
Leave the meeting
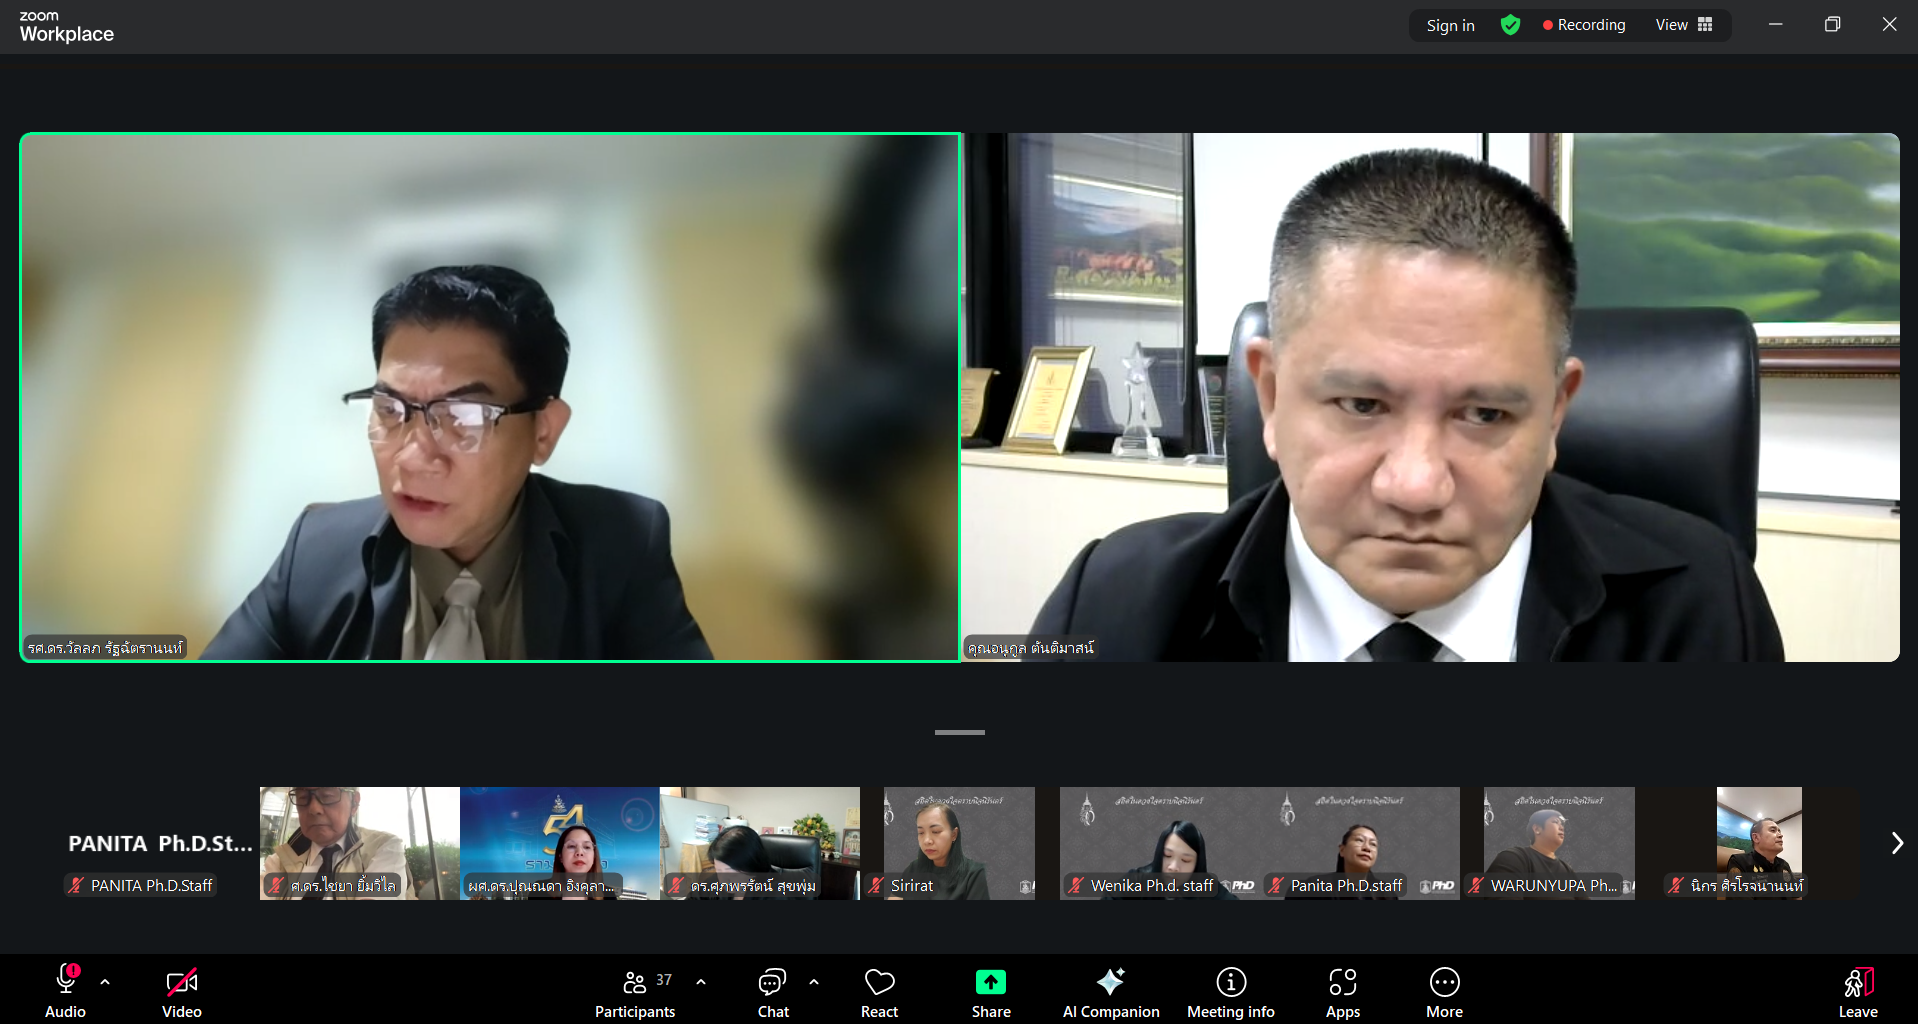pyautogui.click(x=1857, y=992)
